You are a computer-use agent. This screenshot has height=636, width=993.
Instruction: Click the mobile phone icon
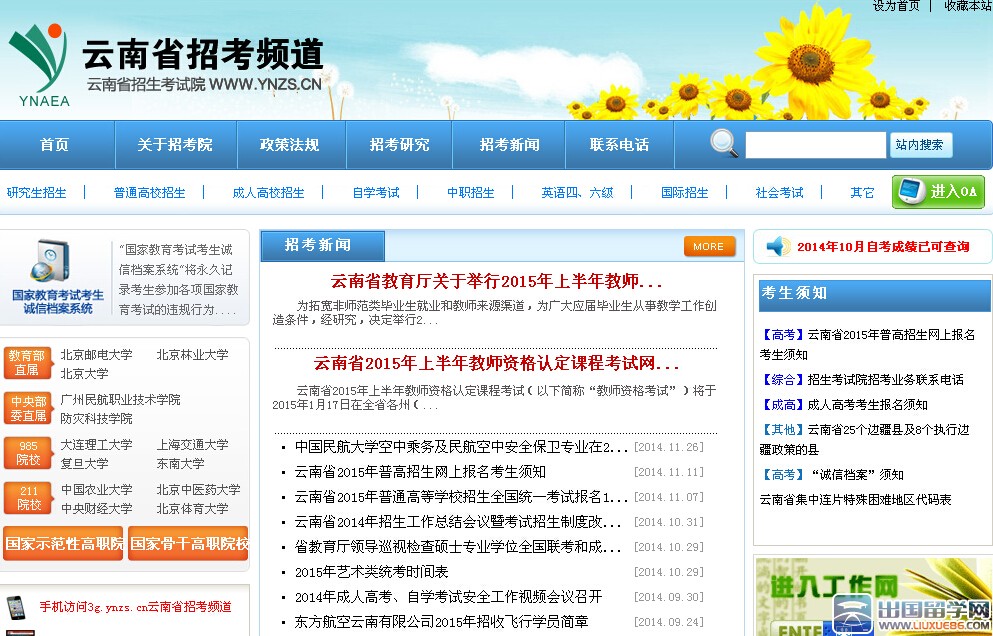click(x=16, y=607)
